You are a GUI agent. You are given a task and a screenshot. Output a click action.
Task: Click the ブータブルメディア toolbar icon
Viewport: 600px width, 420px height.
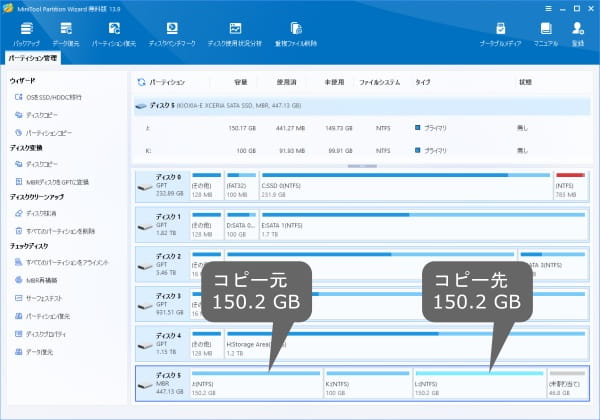click(x=501, y=34)
